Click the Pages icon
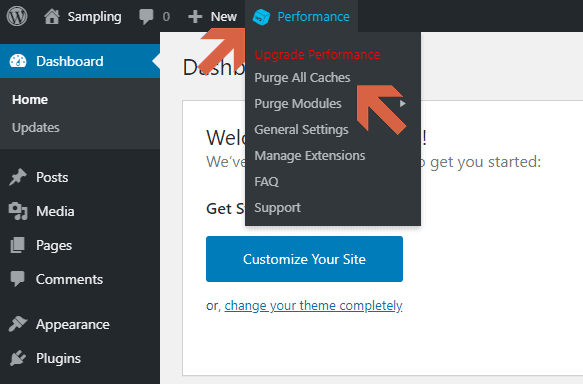The width and height of the screenshot is (583, 384). (x=17, y=245)
